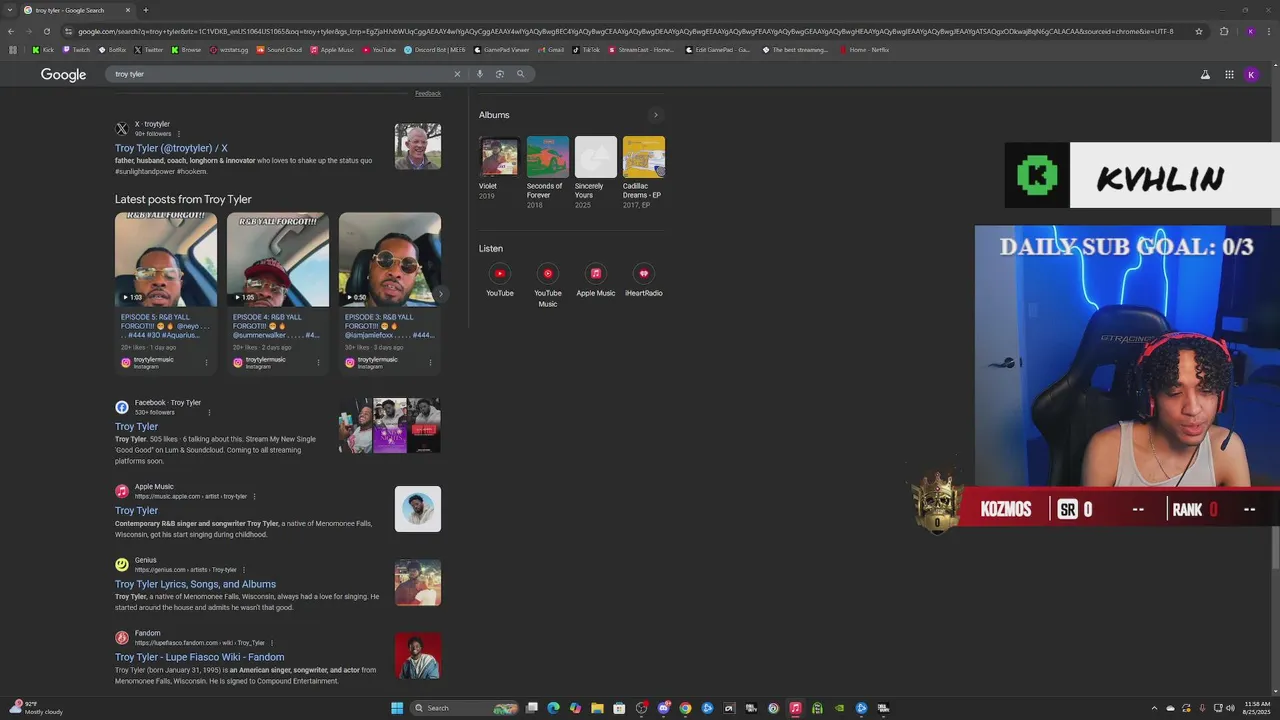
Task: Open BotRix bookmark
Action: click(112, 50)
